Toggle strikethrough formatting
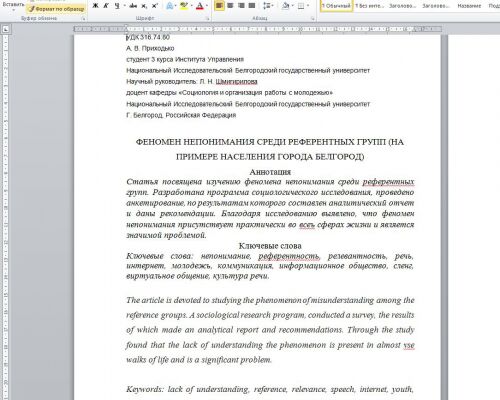Screen dimensions: 500x400 (133, 6)
